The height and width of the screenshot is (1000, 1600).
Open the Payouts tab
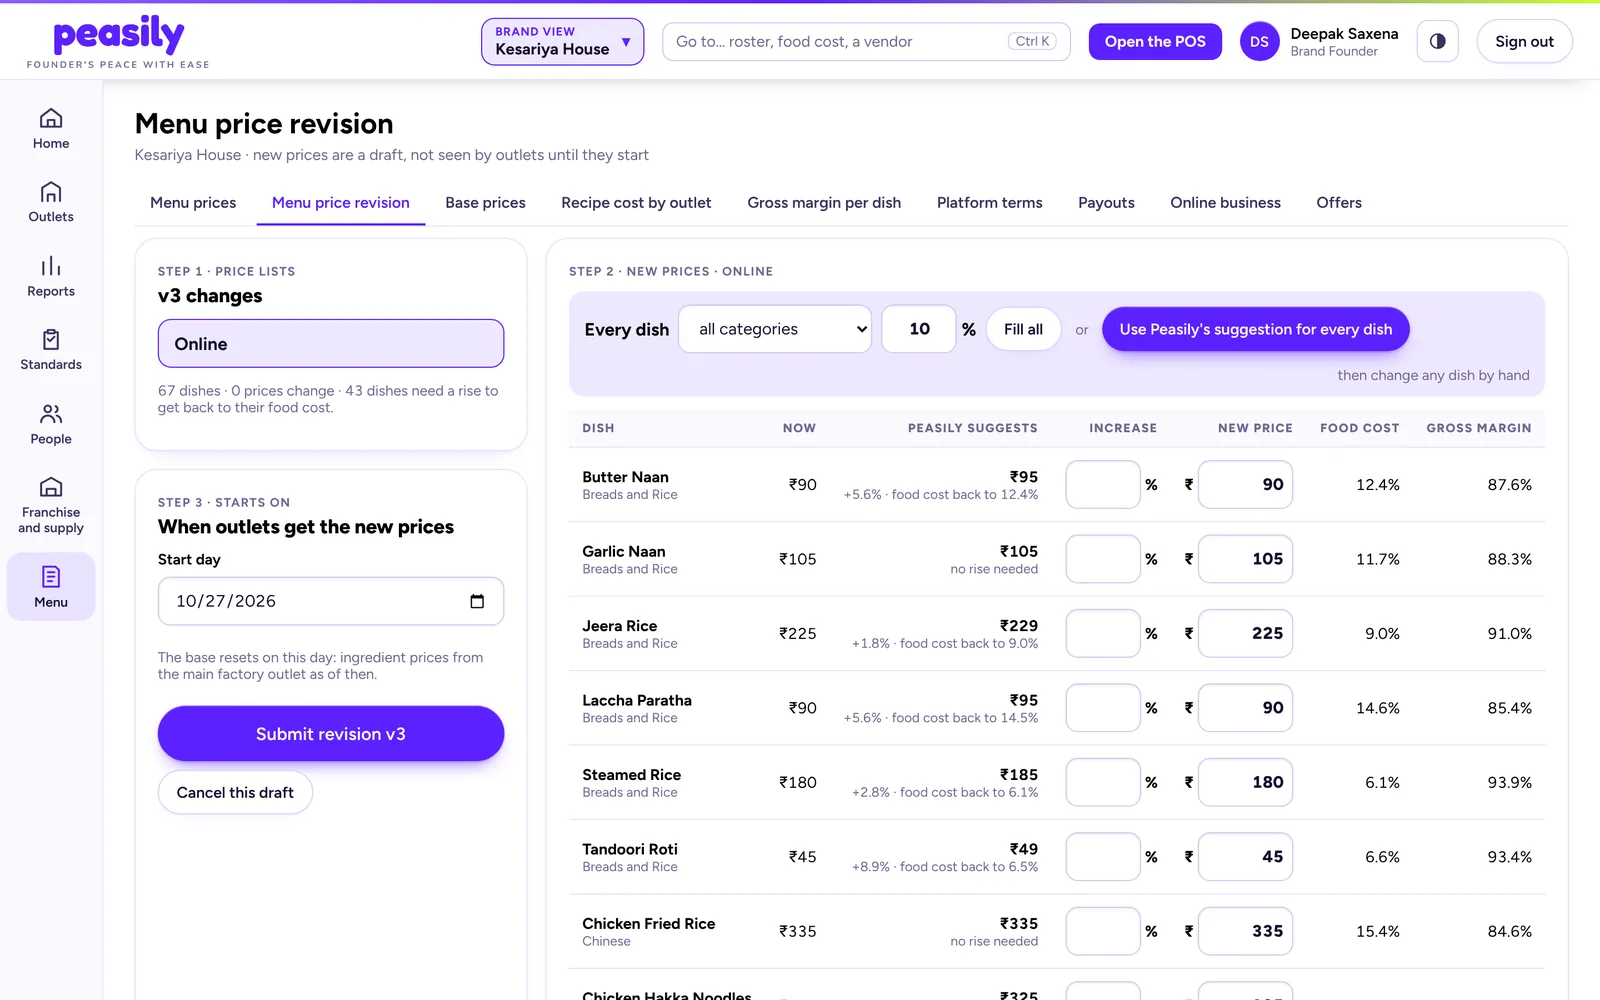(x=1106, y=203)
